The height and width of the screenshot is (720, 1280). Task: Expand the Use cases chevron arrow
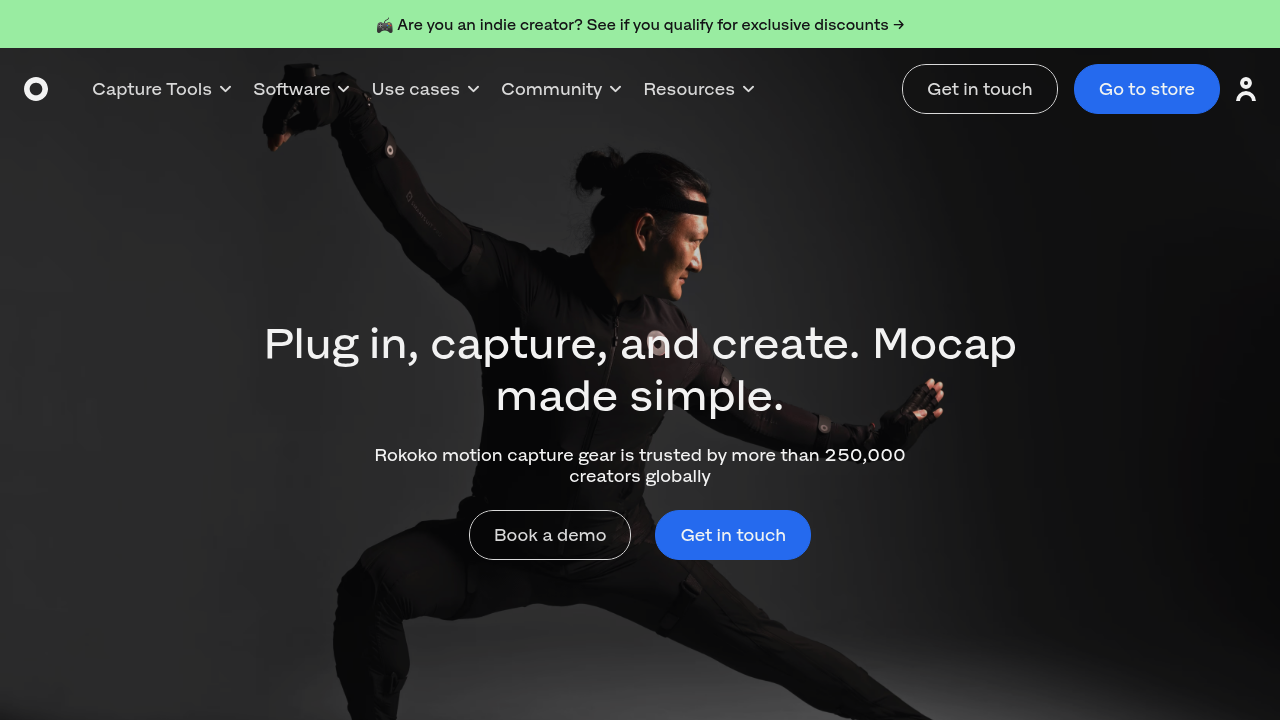pos(474,89)
